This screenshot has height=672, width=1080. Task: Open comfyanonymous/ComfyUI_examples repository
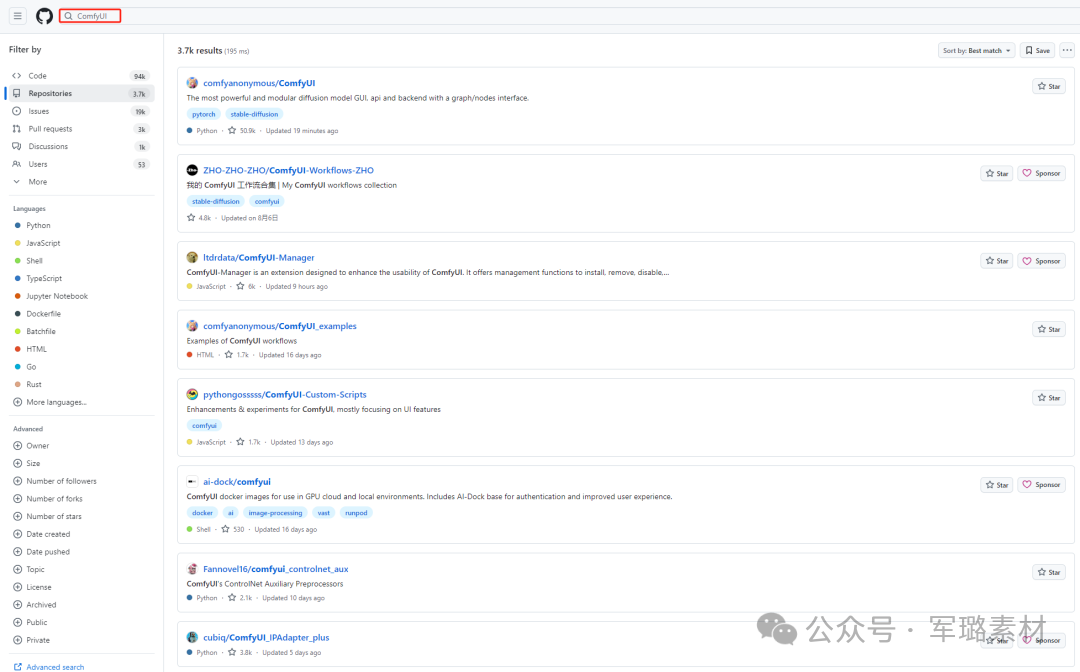point(280,326)
